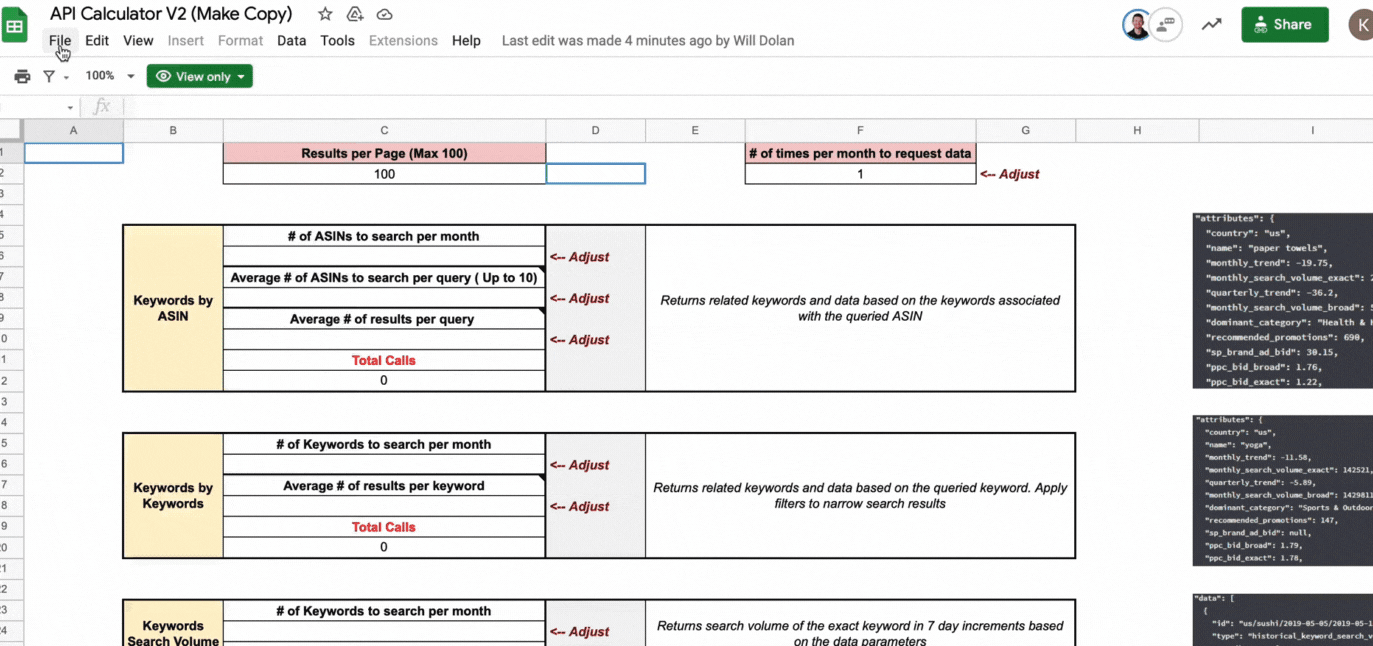Click Keywords by ASIN total value 0
The width and height of the screenshot is (1373, 646).
384,380
